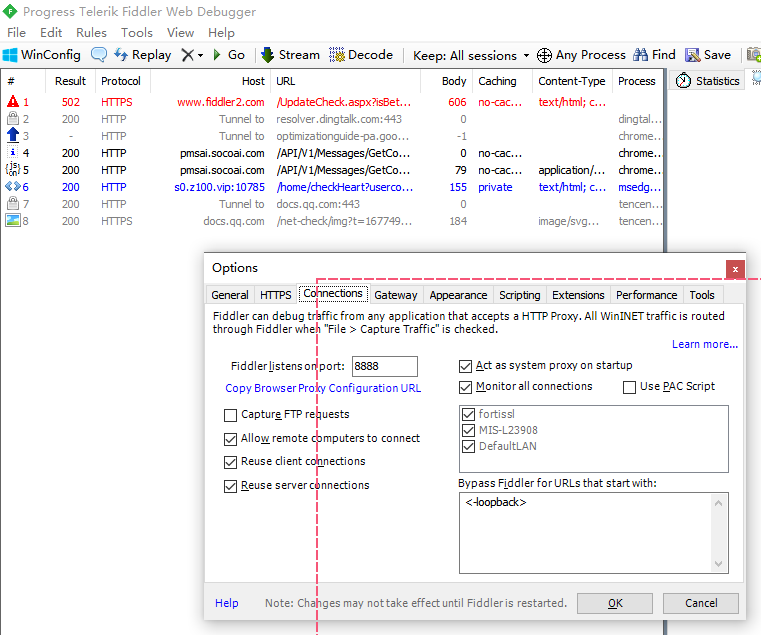Expand the Remove (X) dropdown arrow

(x=200, y=55)
